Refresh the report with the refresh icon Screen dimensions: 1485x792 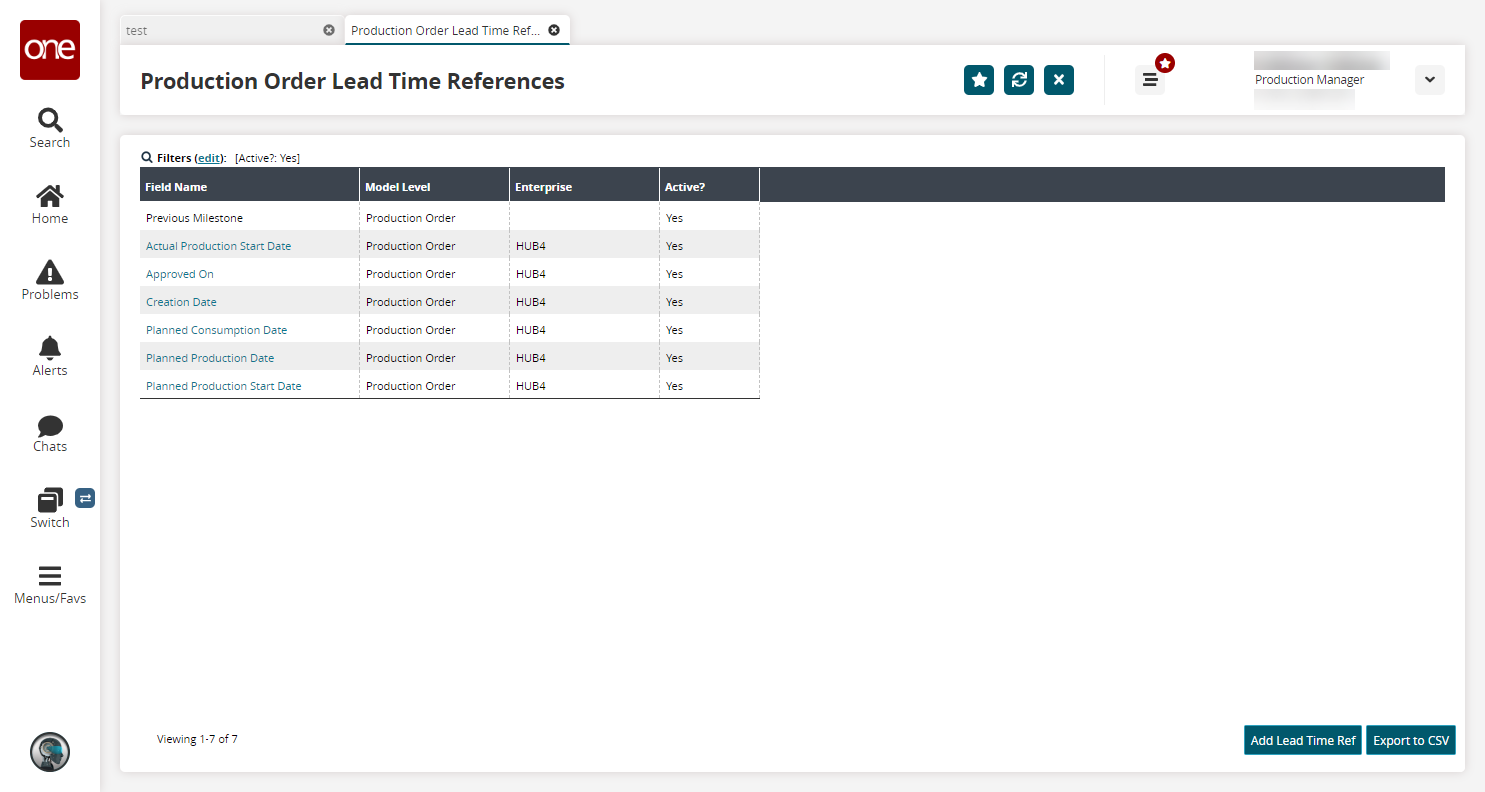coord(1019,80)
